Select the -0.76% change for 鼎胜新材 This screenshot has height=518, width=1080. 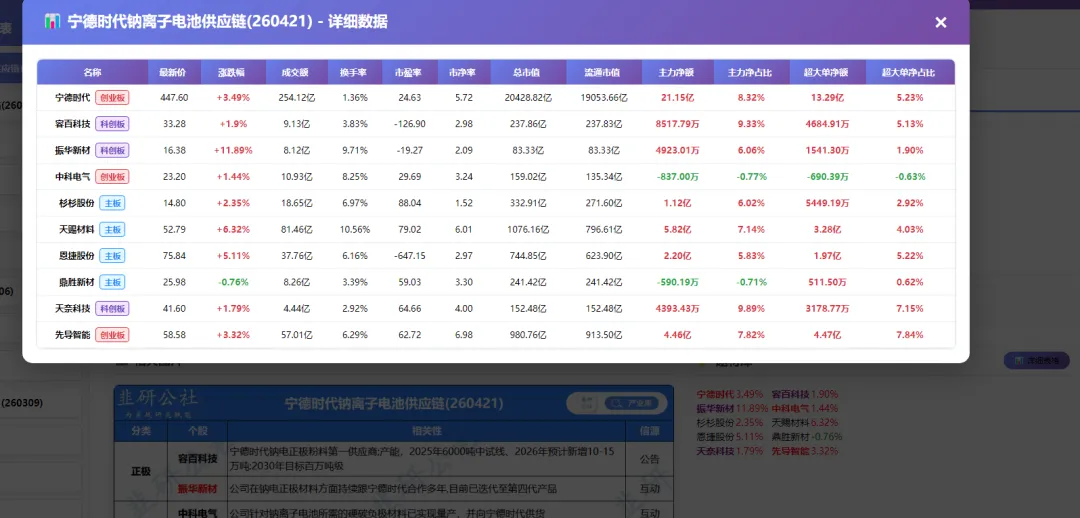pyautogui.click(x=233, y=282)
